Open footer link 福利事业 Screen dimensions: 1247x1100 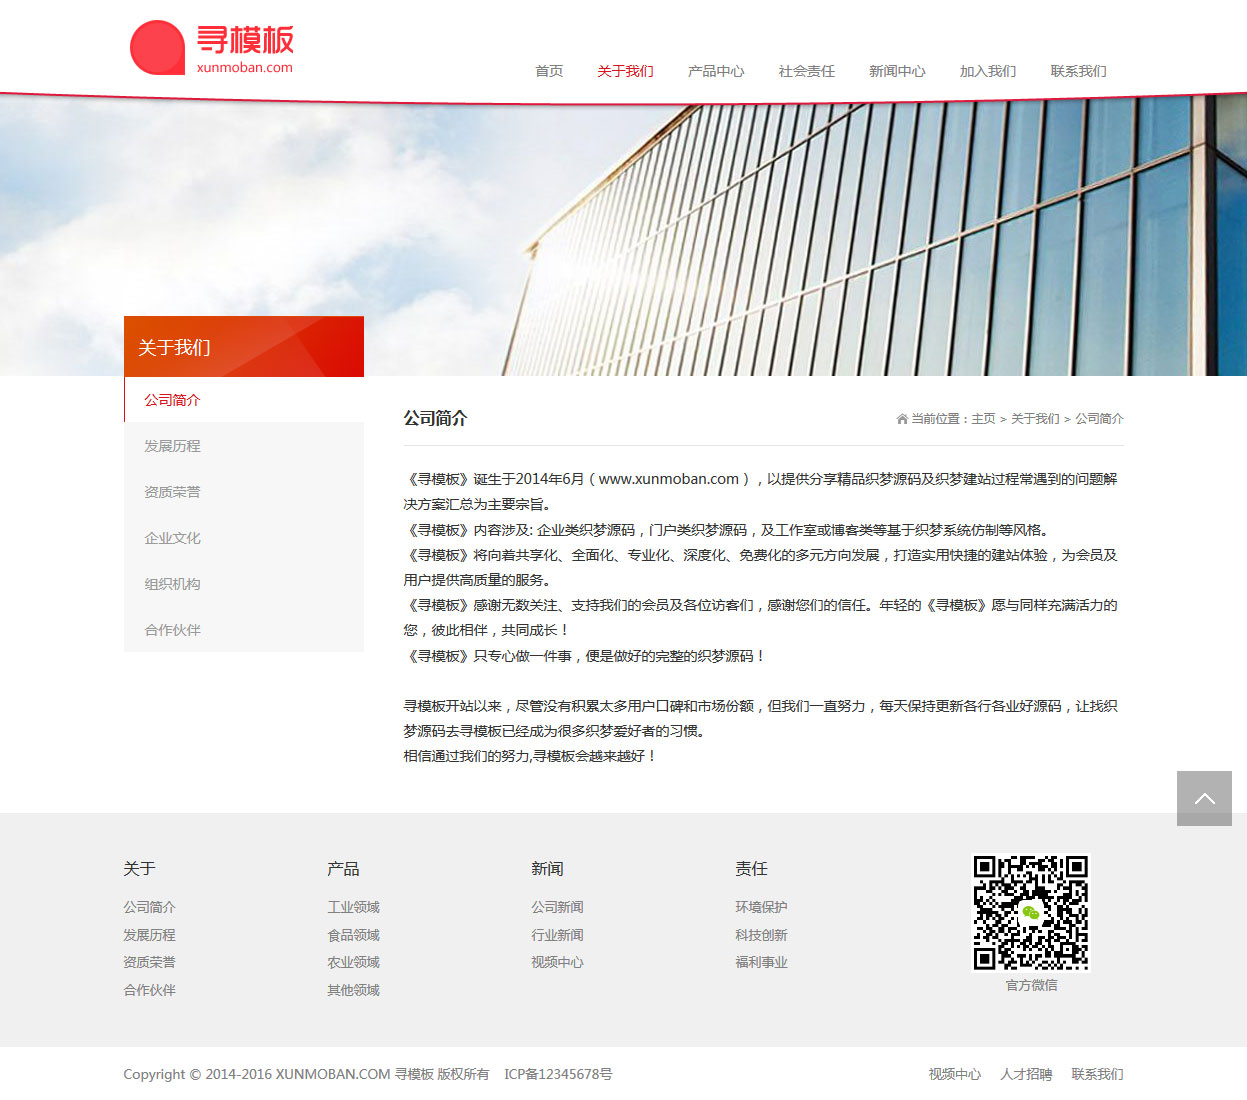pos(761,962)
